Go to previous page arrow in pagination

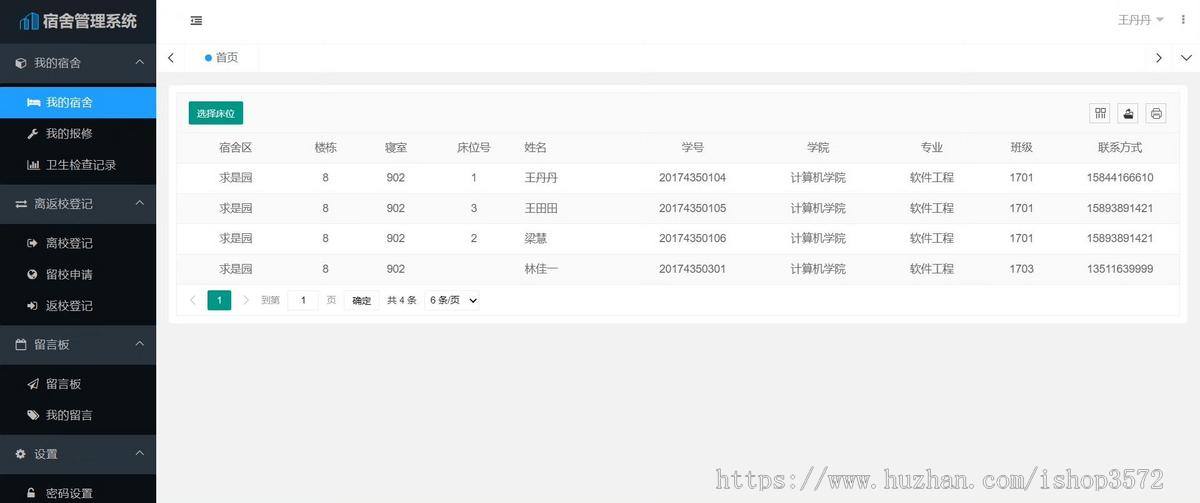(193, 299)
